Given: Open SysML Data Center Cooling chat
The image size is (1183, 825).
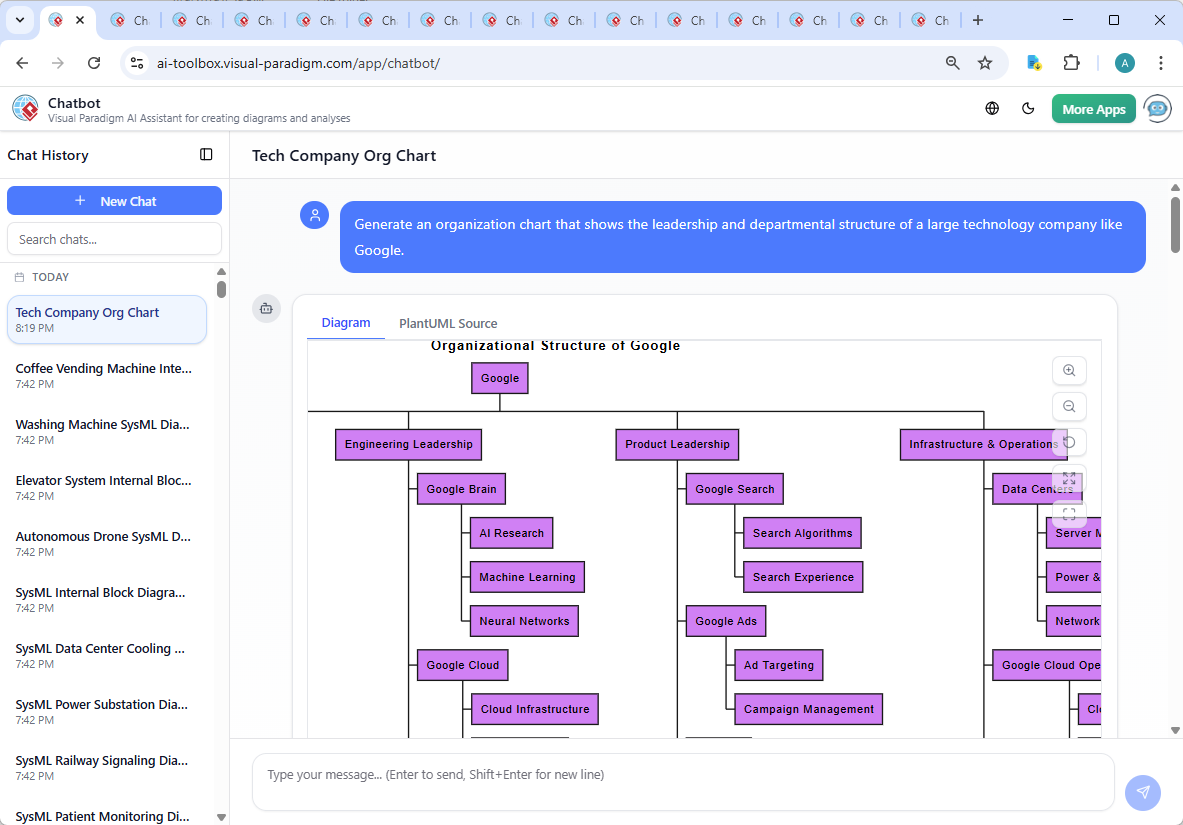Looking at the screenshot, I should pyautogui.click(x=107, y=655).
